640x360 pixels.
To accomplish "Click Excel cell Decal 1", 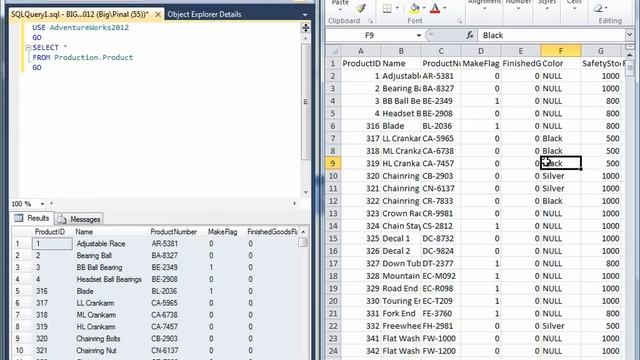I will point(401,238).
